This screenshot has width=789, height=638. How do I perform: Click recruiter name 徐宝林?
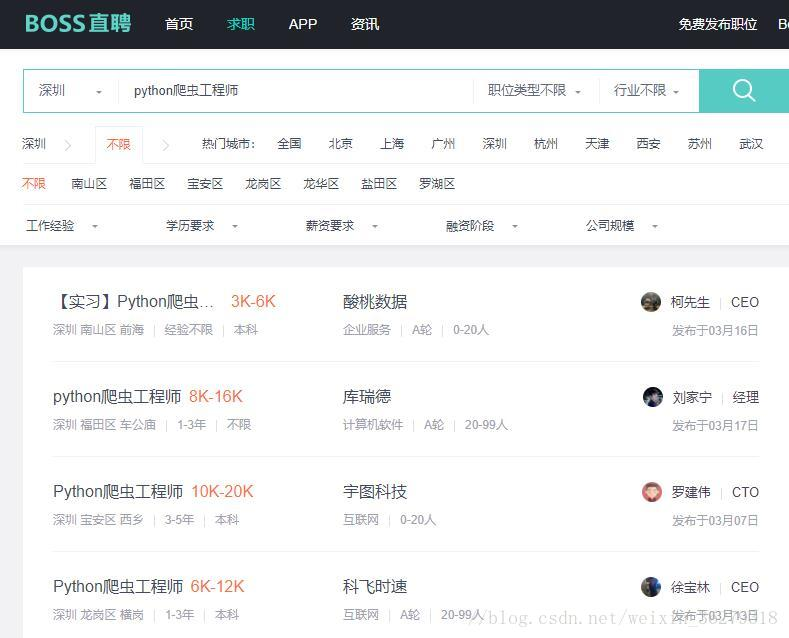690,587
